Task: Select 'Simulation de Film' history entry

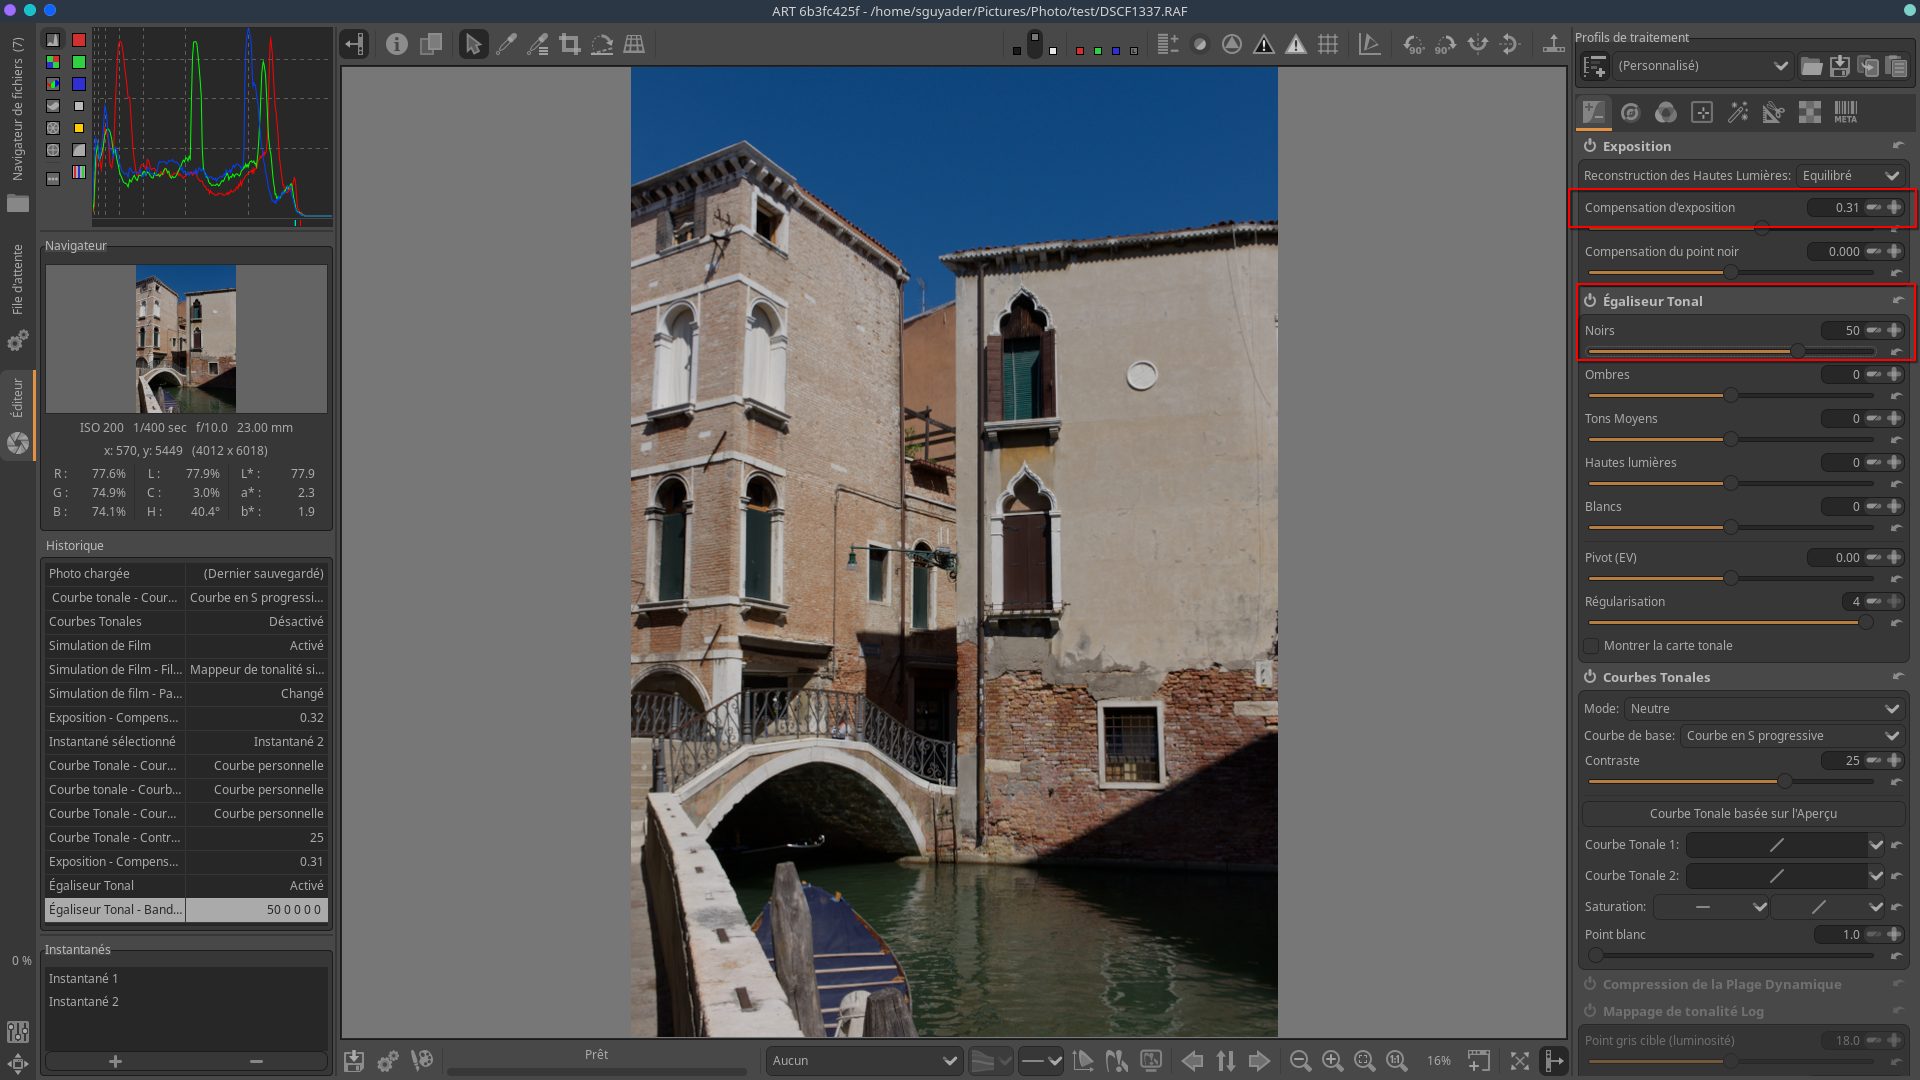Action: click(x=186, y=646)
